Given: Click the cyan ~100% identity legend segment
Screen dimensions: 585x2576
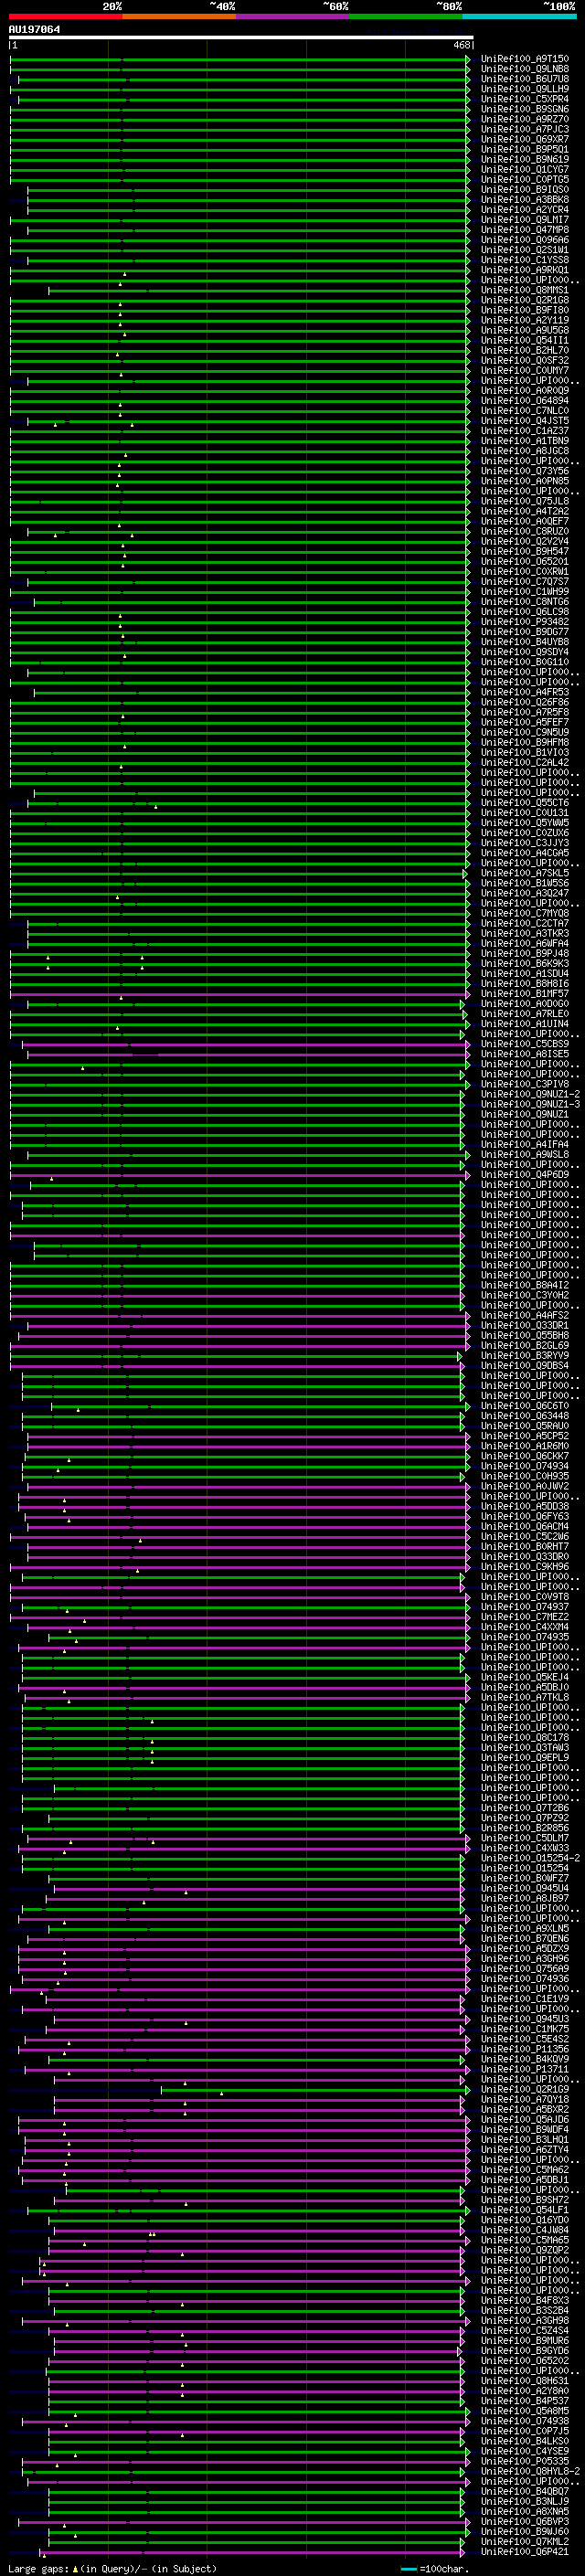Looking at the screenshot, I should pos(519,16).
